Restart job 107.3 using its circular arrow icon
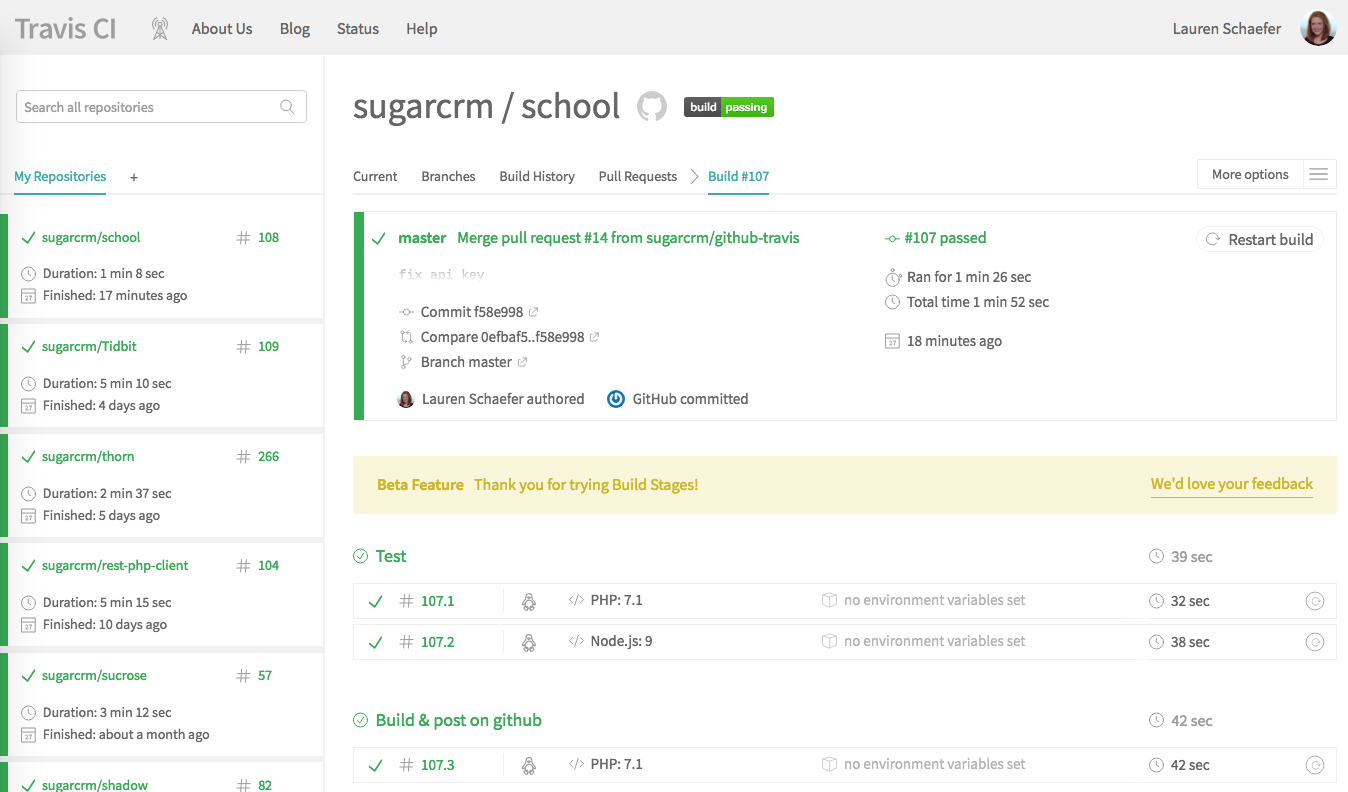This screenshot has height=792, width=1348. [1315, 764]
